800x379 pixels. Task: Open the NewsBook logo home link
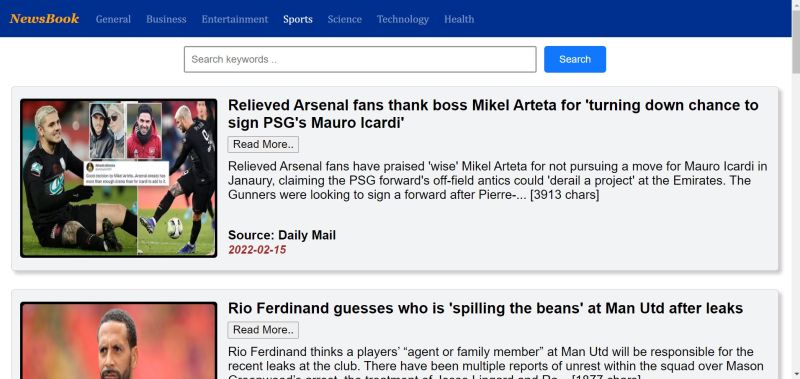click(44, 19)
